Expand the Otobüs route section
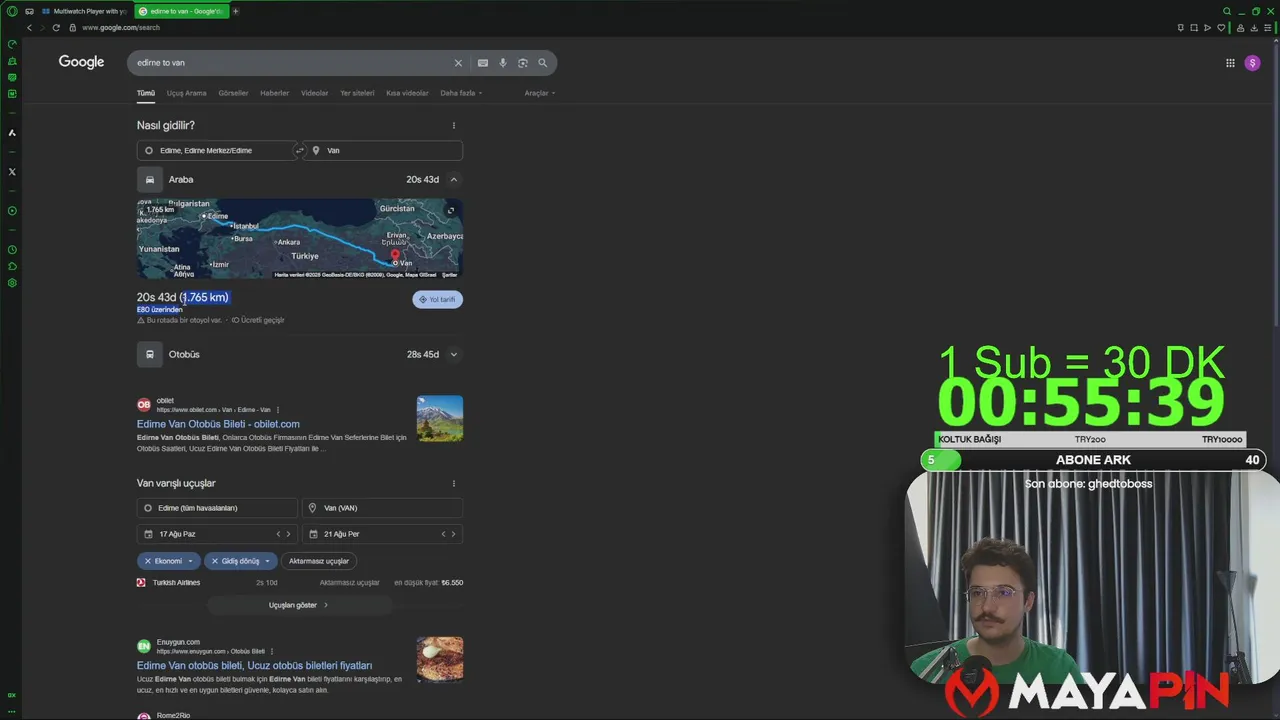 [x=453, y=354]
